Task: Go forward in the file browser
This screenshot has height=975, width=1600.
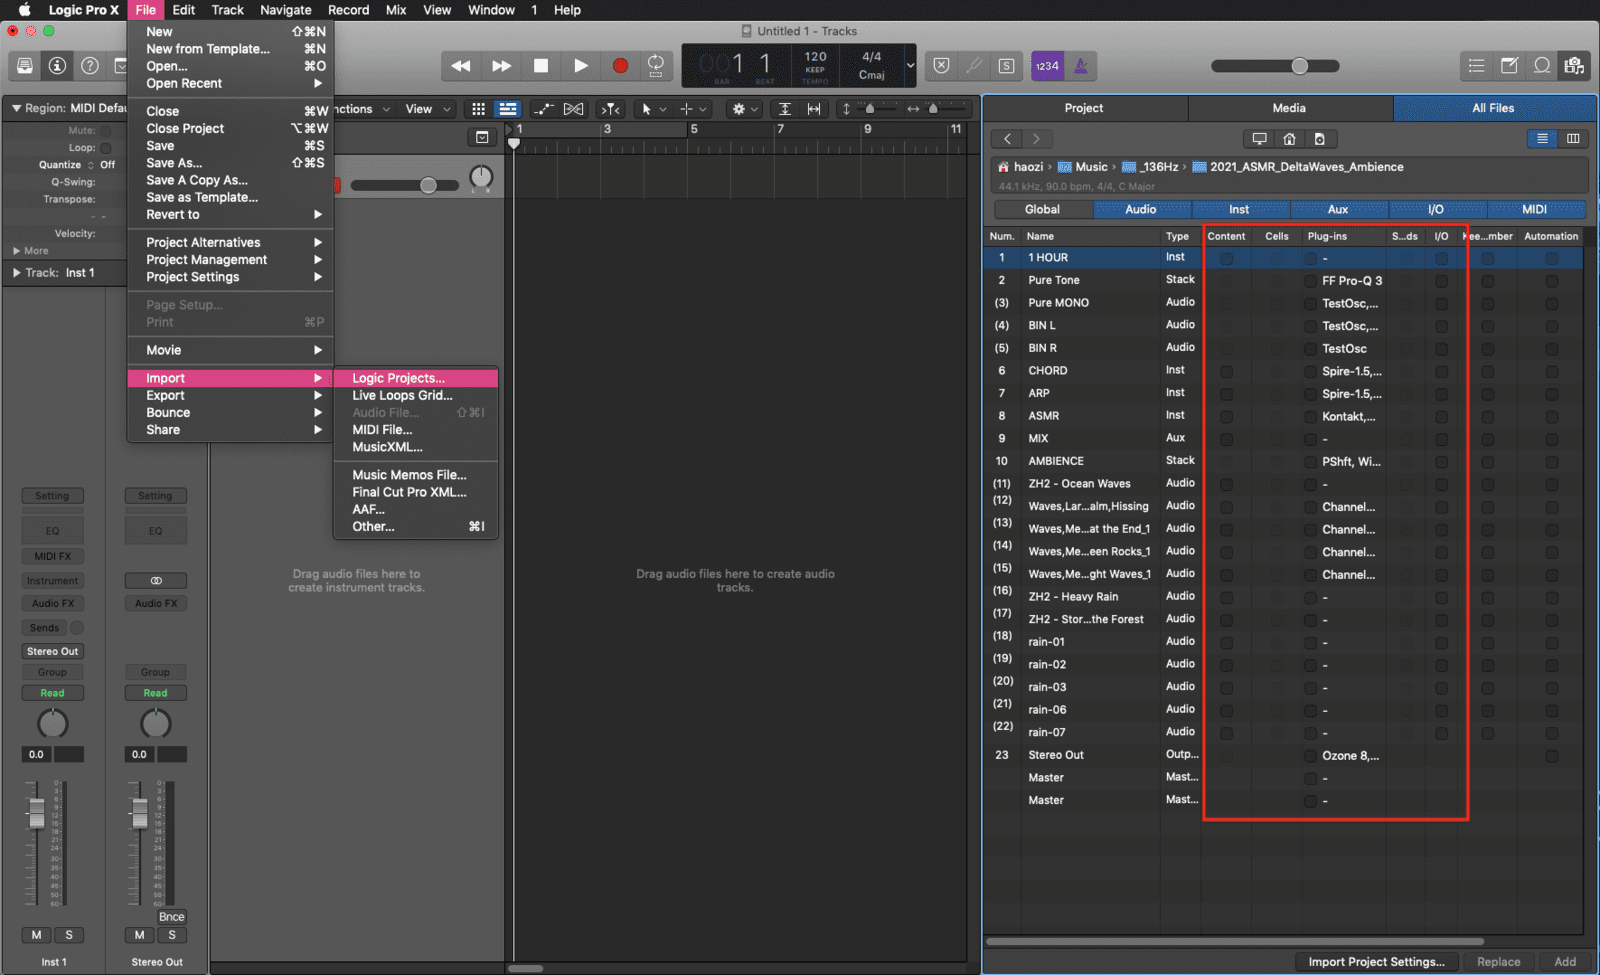Action: (1037, 139)
